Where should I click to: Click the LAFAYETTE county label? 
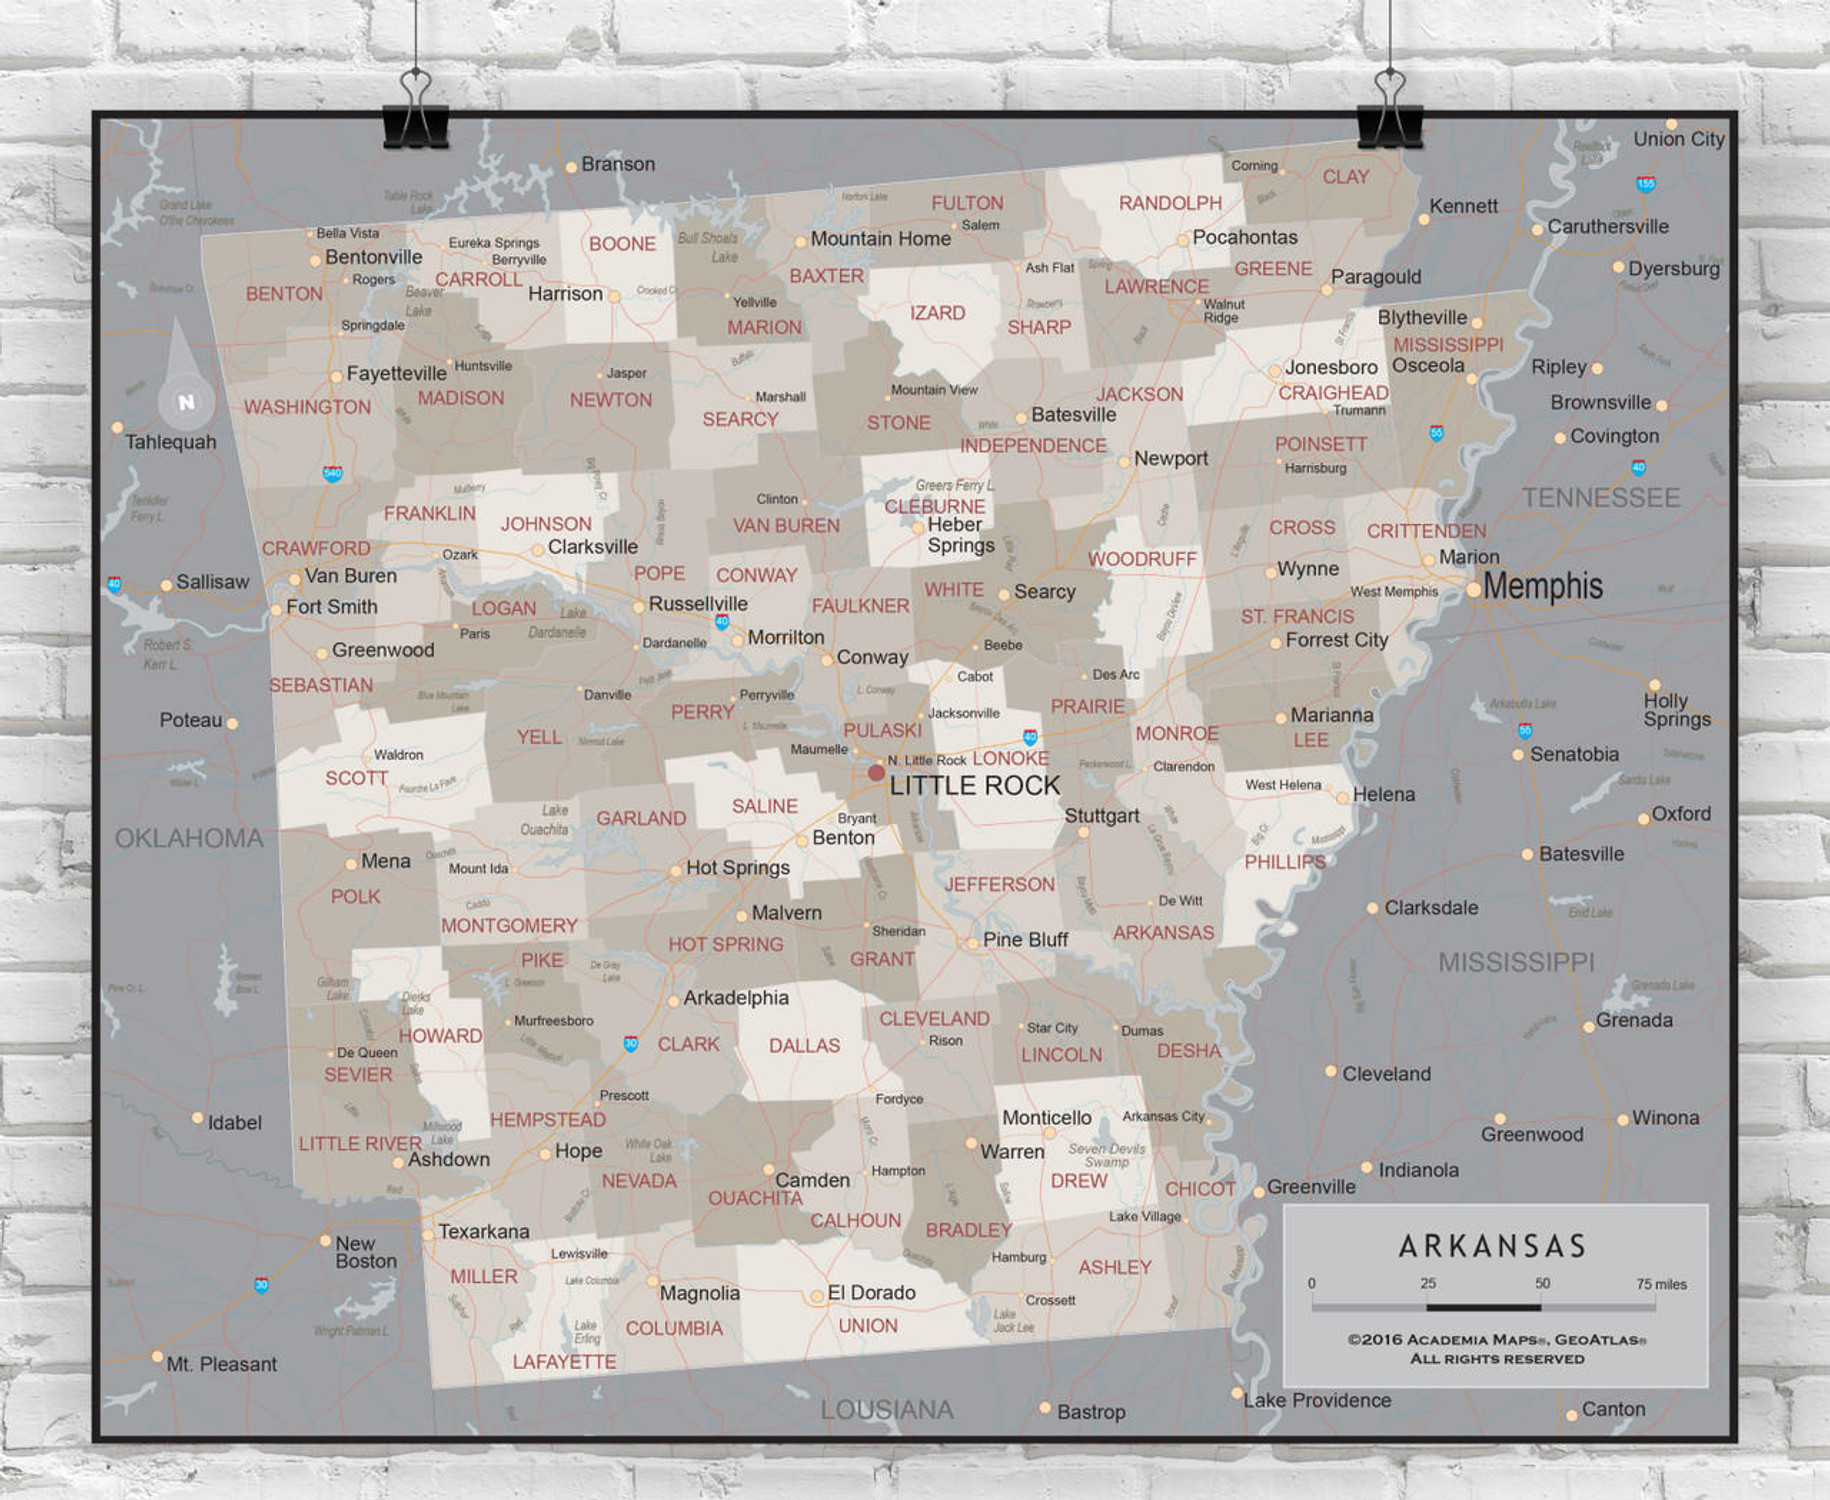point(564,1361)
